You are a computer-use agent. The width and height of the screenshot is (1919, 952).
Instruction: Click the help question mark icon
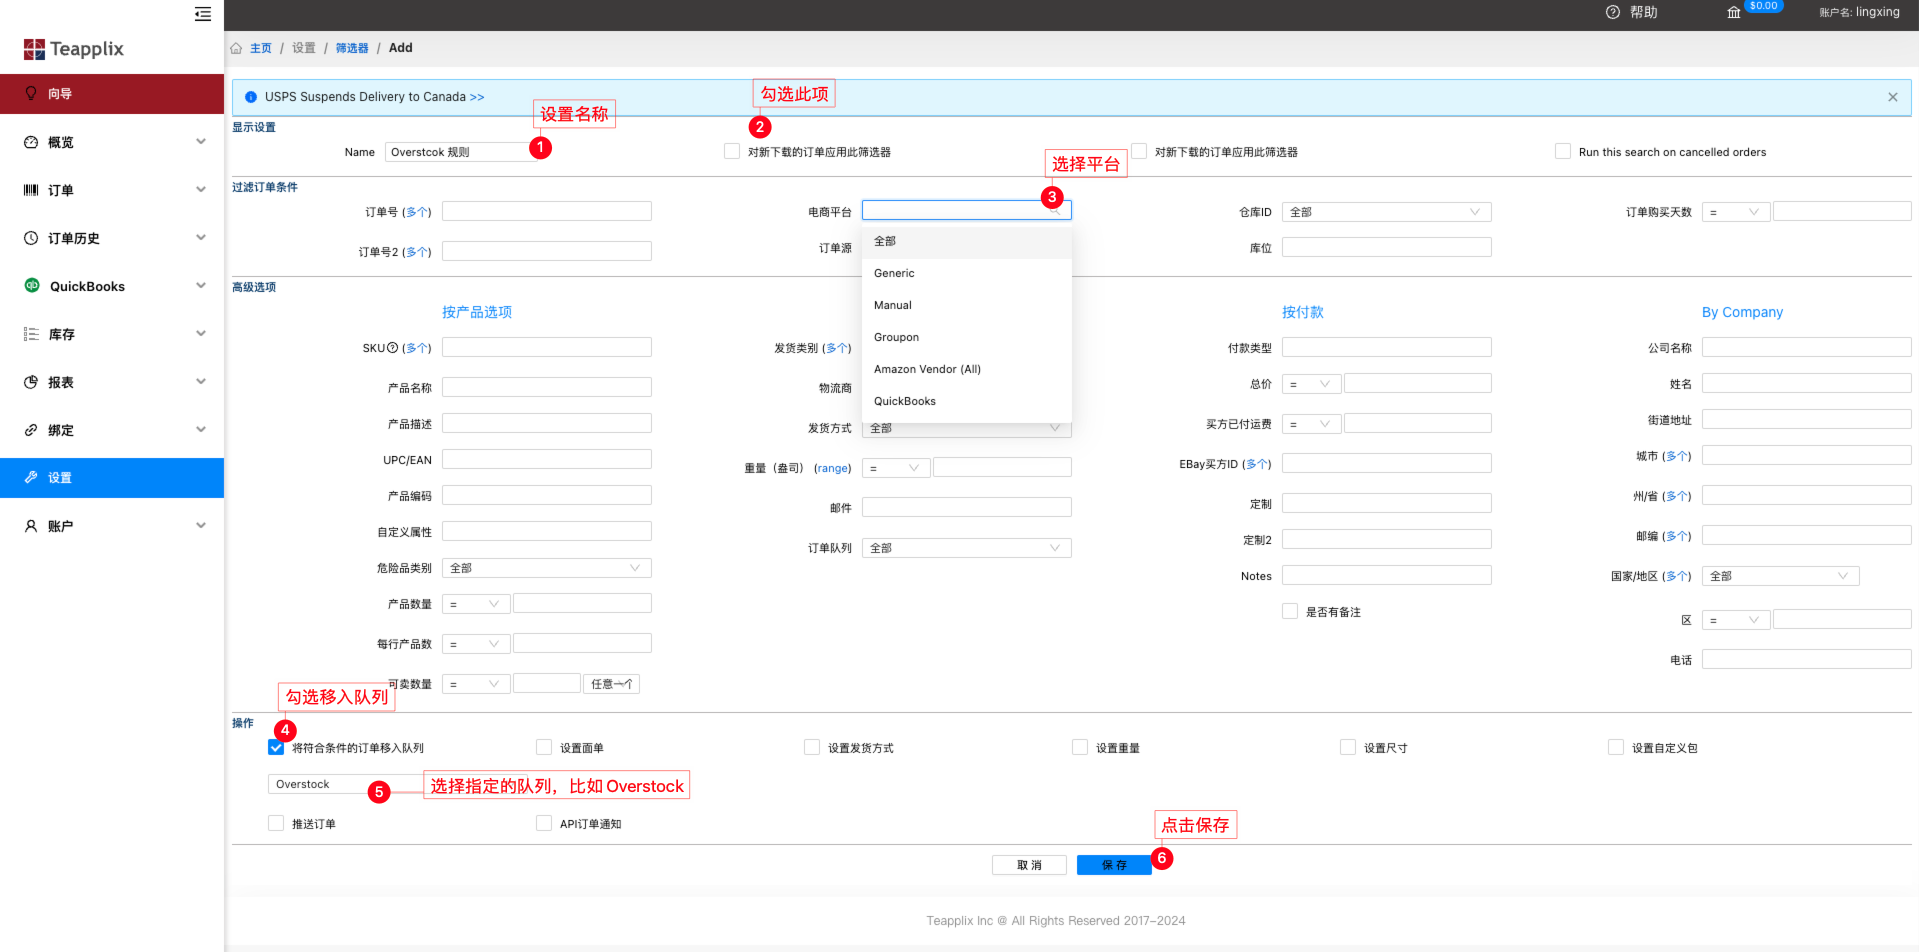pos(1613,12)
